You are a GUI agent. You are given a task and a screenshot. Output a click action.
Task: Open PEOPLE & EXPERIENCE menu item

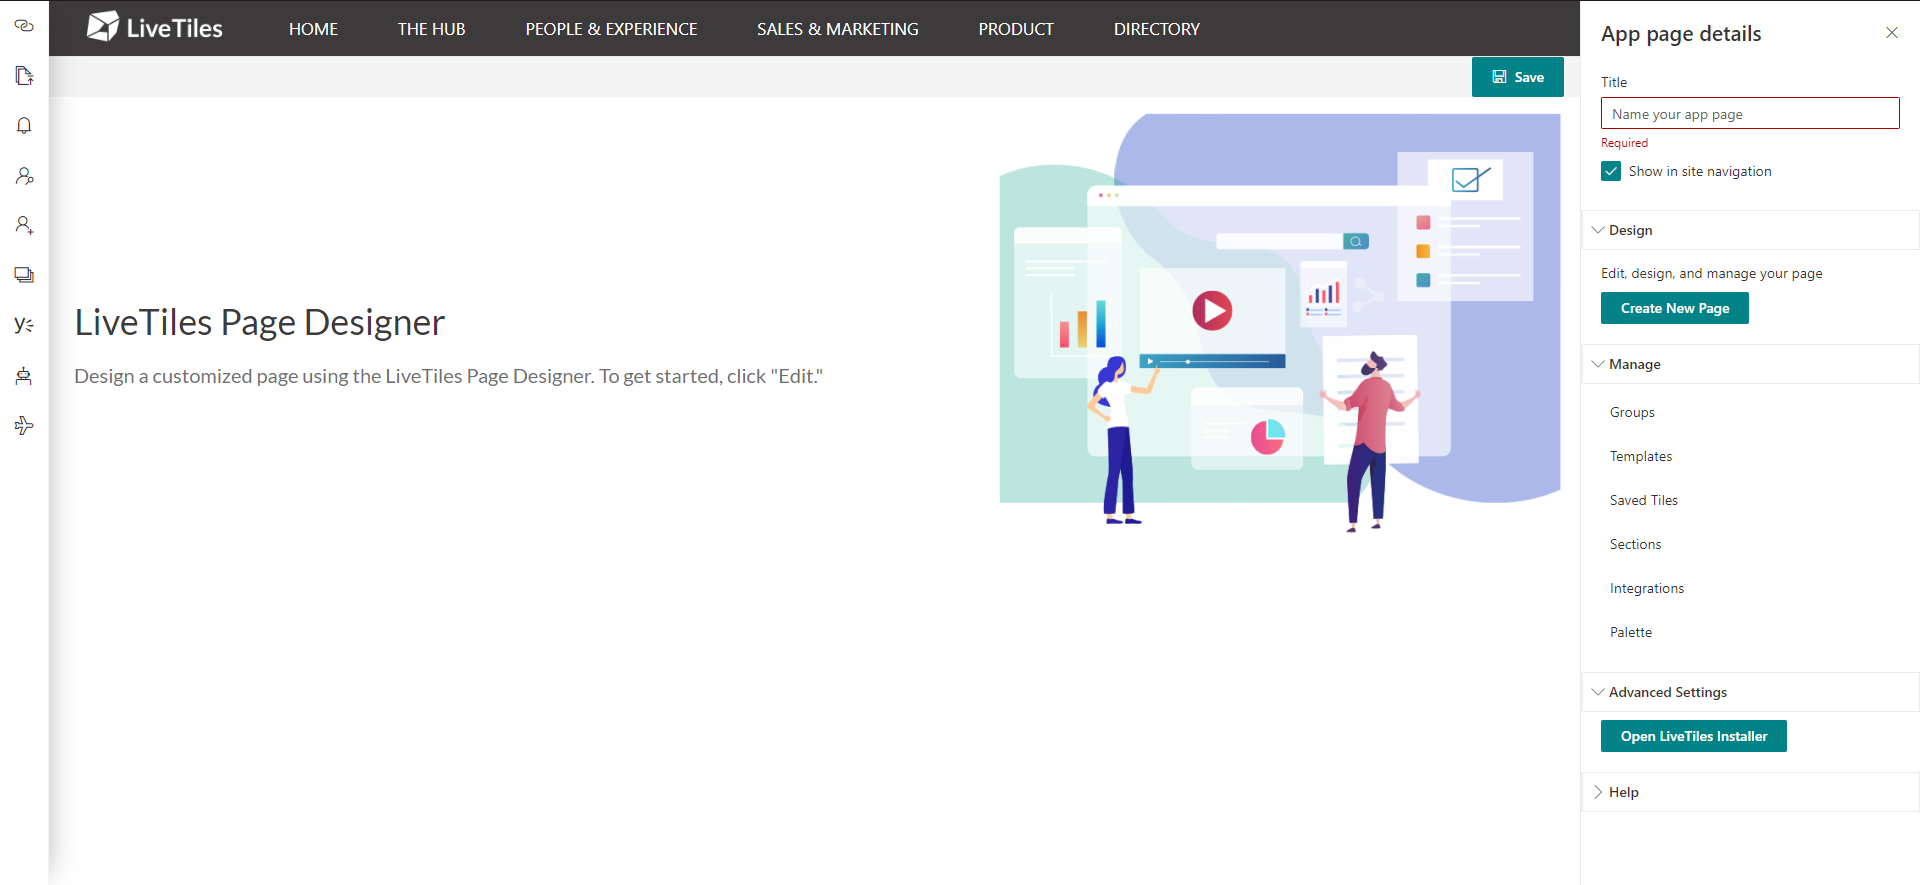611,29
